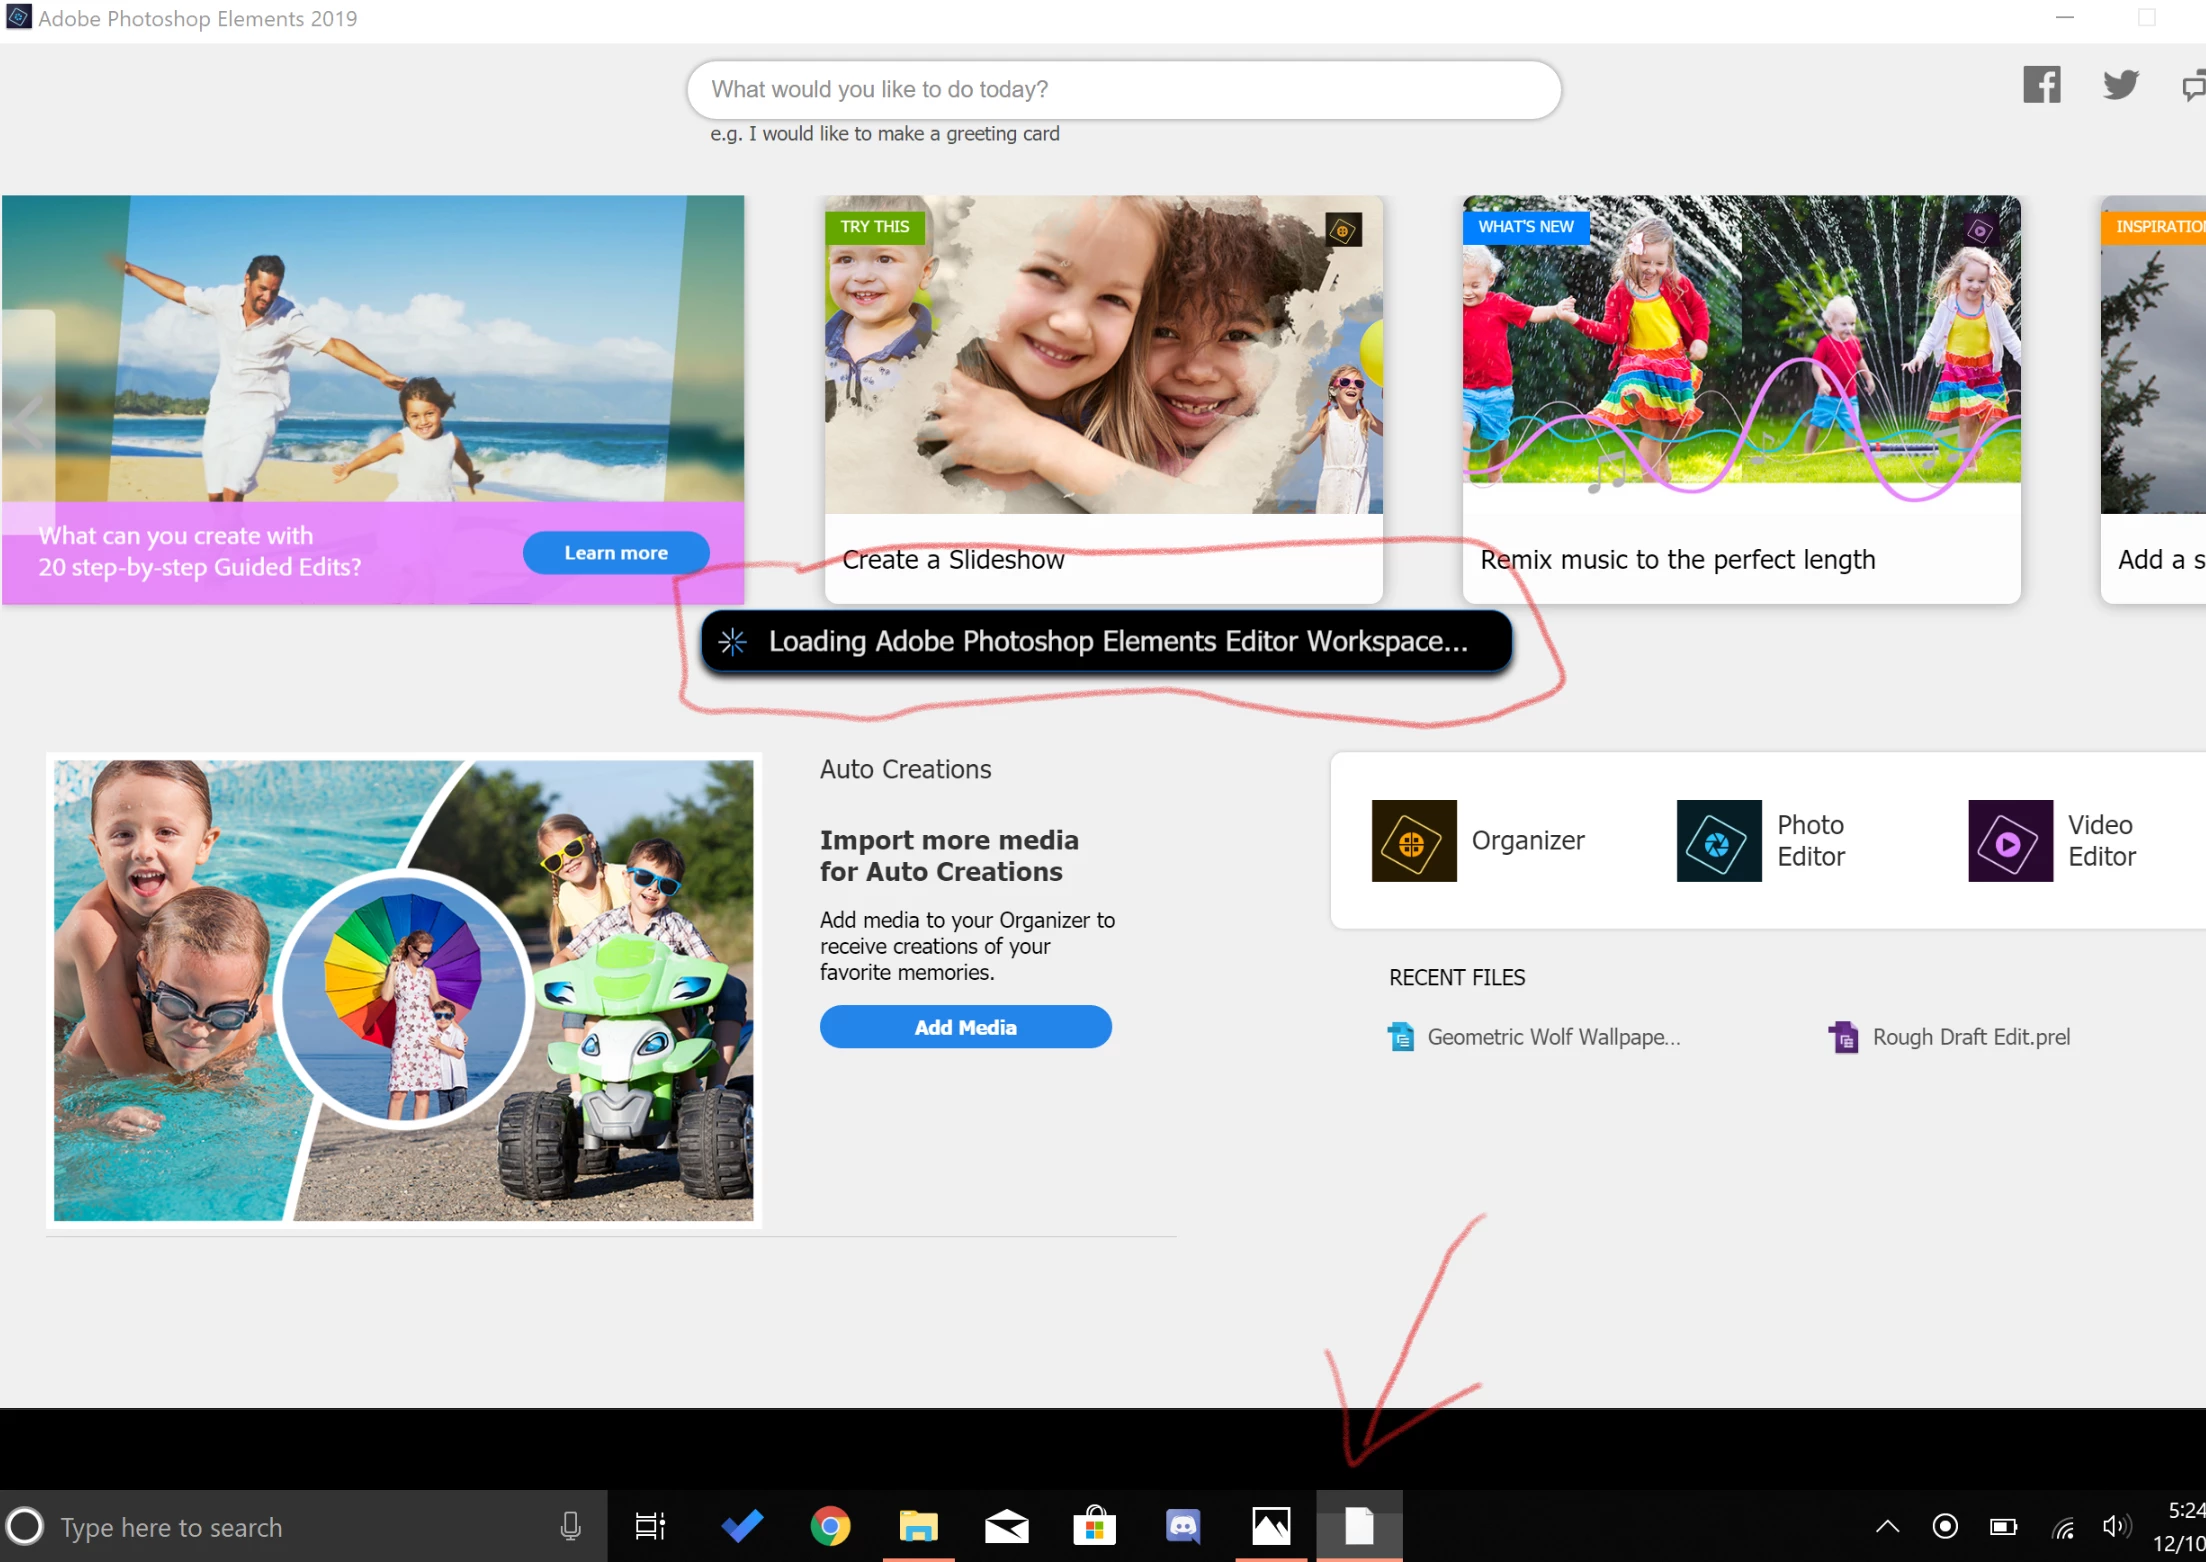Open the Create a Slideshow card
Screen dimensions: 2206x1562
(1103, 400)
